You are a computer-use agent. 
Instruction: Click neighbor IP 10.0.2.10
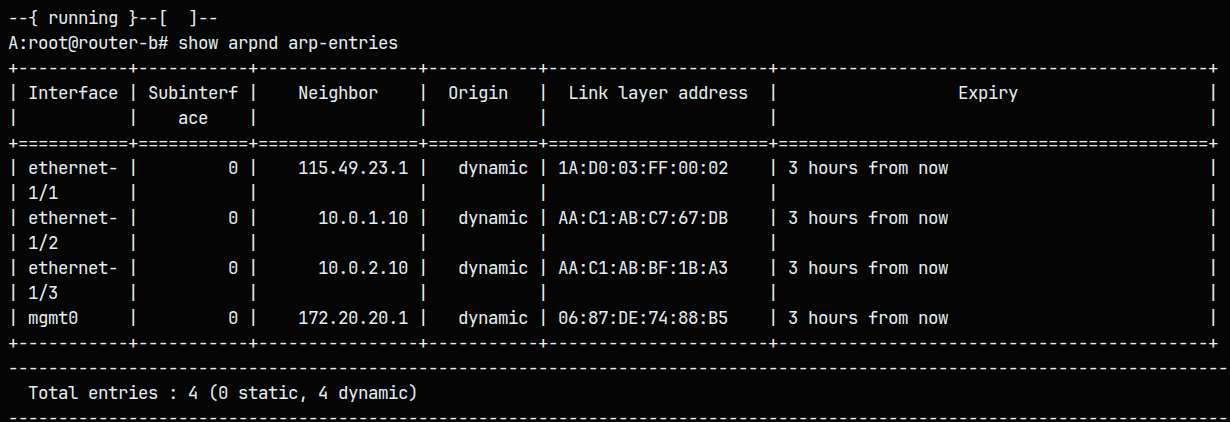click(x=363, y=268)
